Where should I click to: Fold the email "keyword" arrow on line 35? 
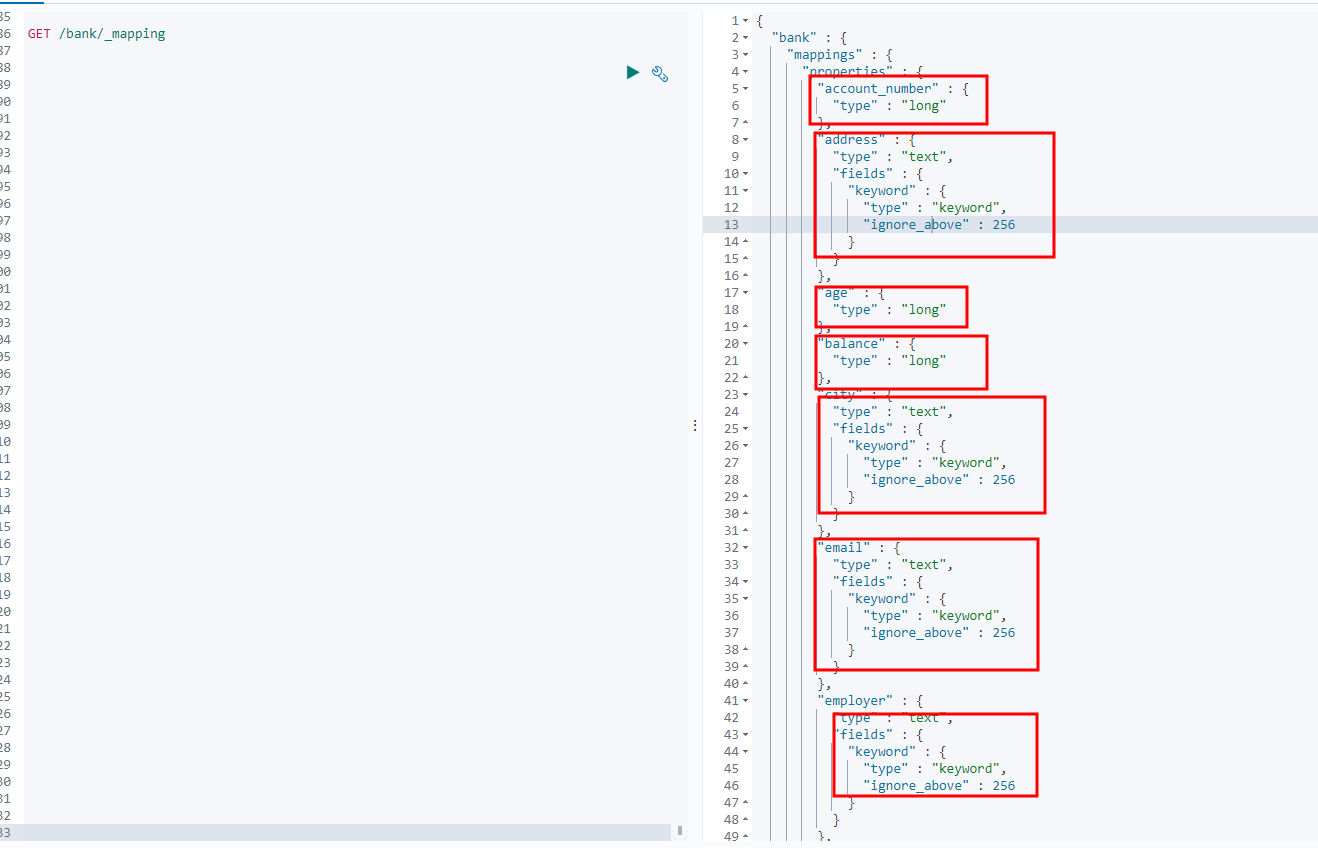[x=745, y=599]
